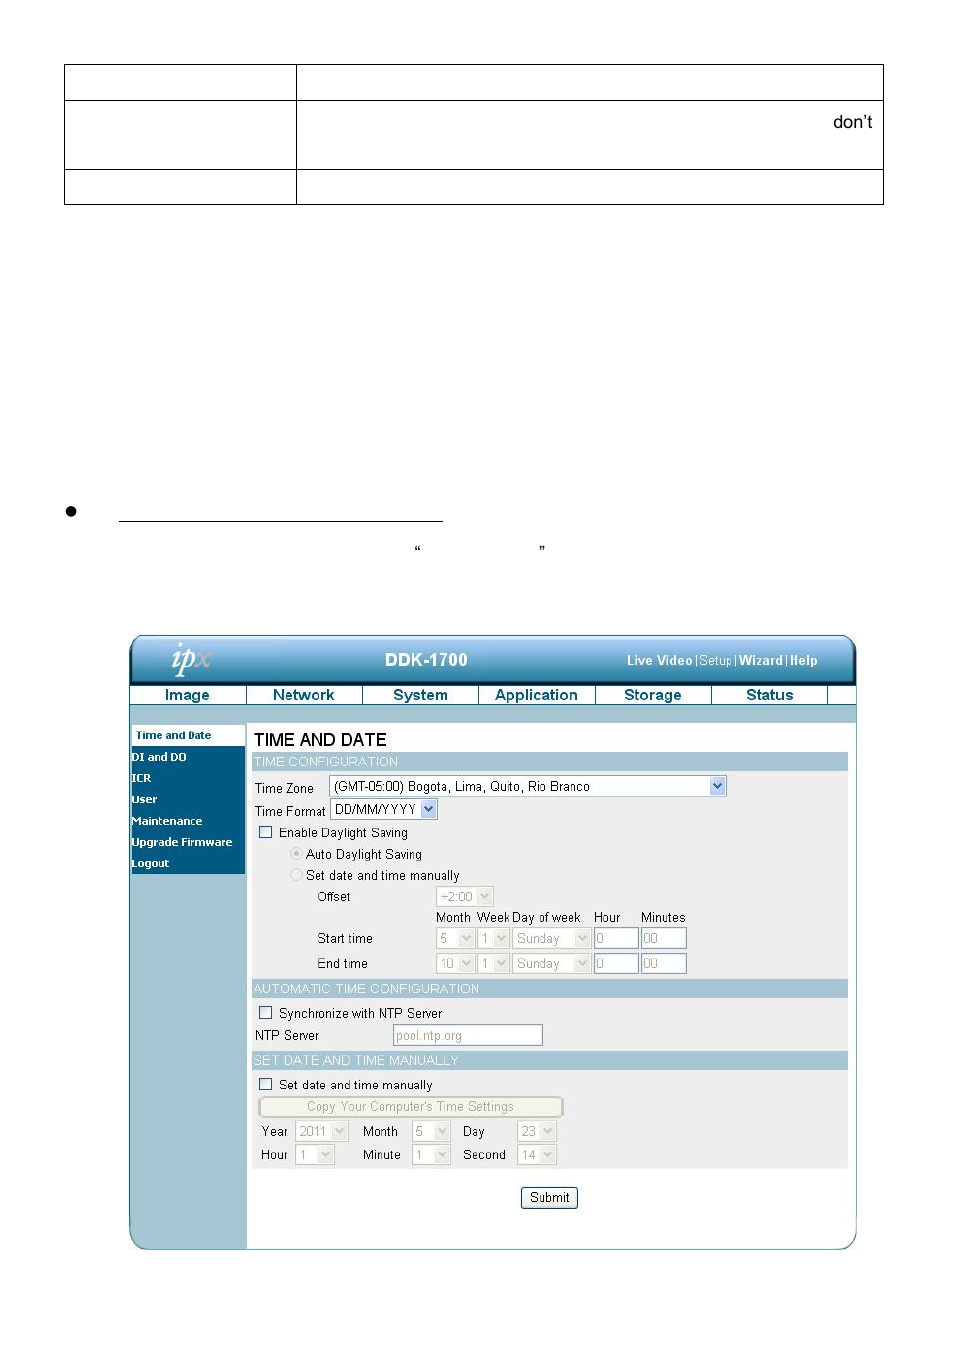Open Upgrade Firmware sidebar item

point(182,842)
